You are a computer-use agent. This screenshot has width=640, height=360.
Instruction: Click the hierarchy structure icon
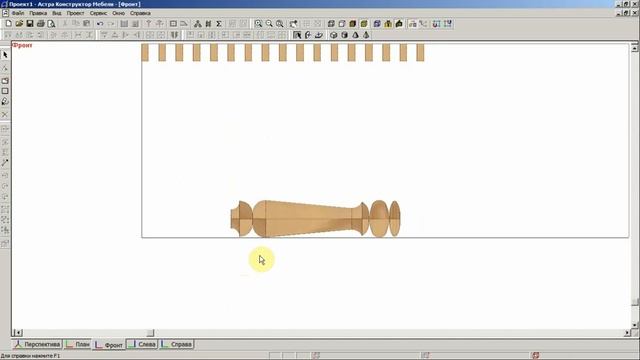198,24
